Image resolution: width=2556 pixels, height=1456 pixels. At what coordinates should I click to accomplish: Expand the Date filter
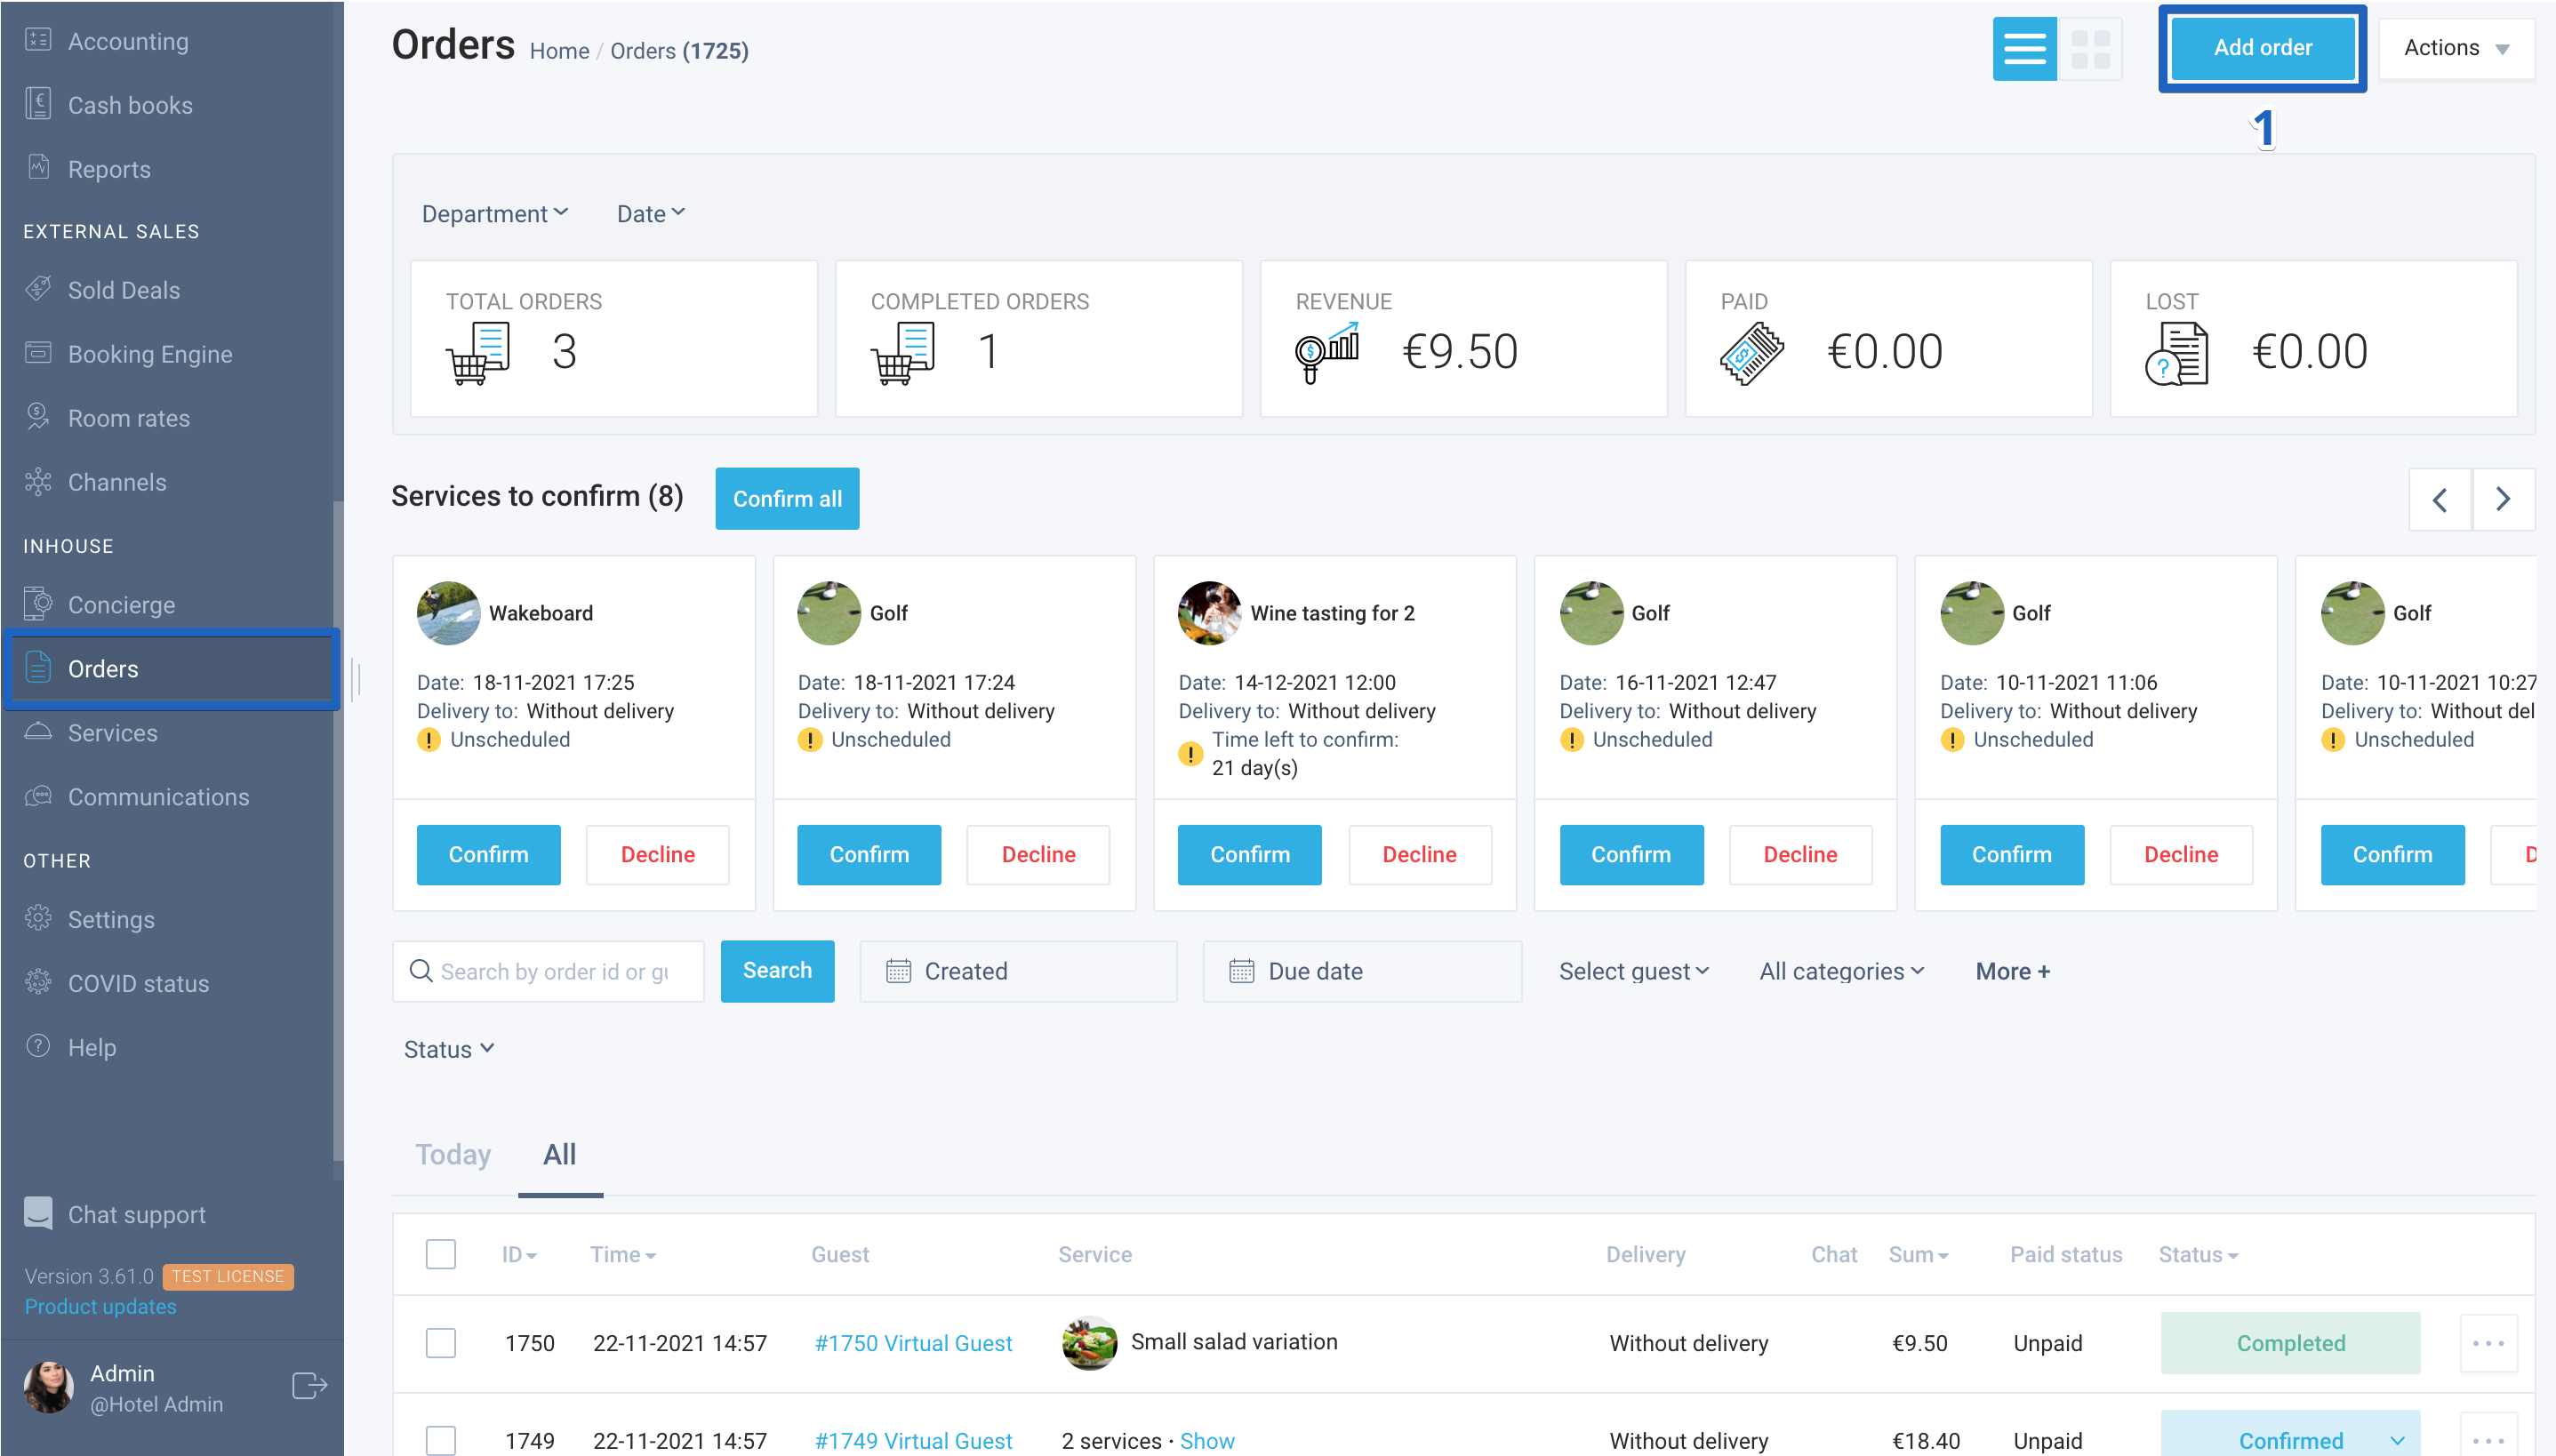(651, 214)
